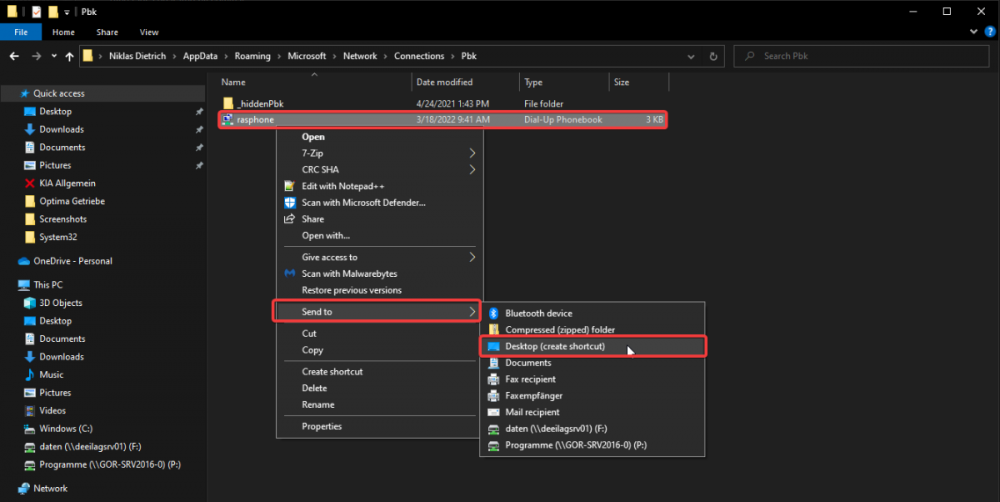This screenshot has width=1000, height=502.
Task: Expand the CRC SHA submenu
Action: [x=472, y=170]
